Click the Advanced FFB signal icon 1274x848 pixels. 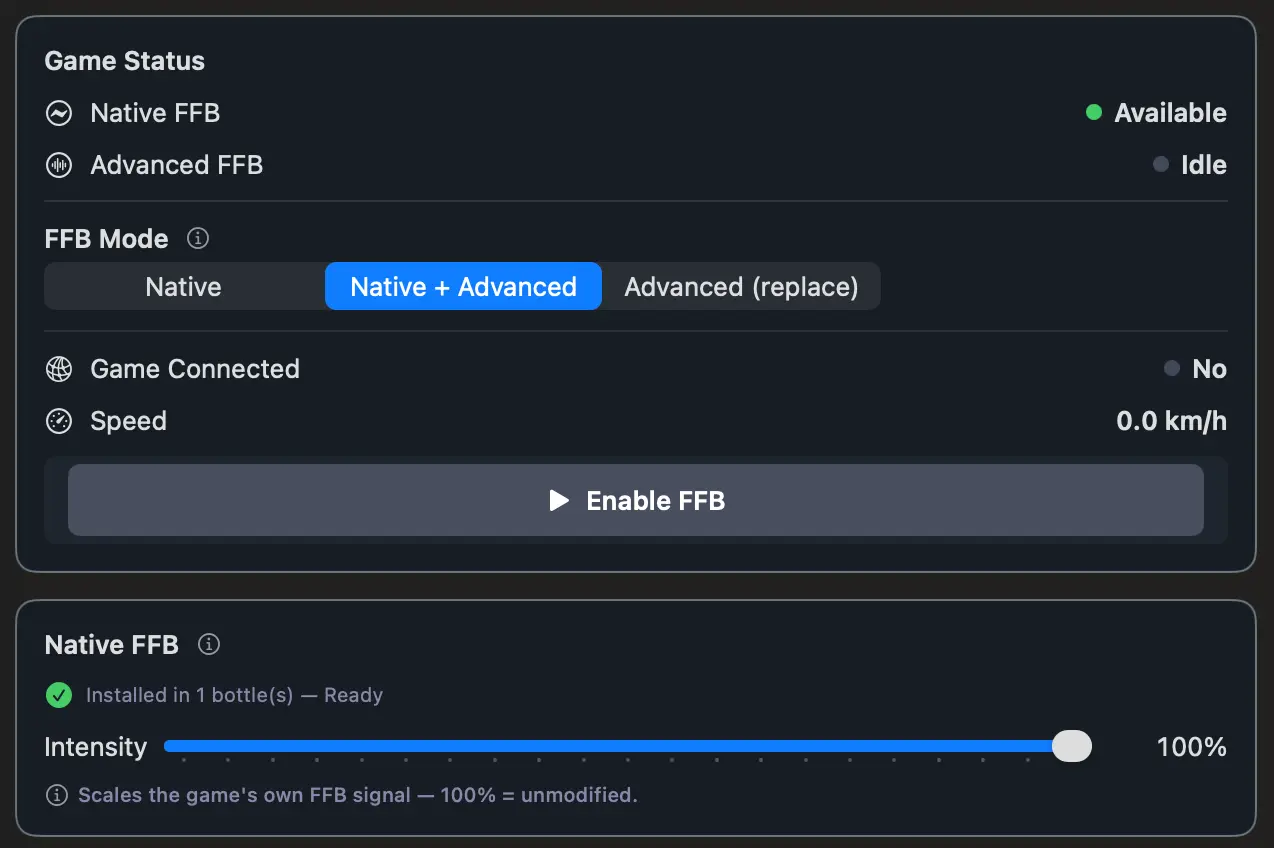coord(58,165)
